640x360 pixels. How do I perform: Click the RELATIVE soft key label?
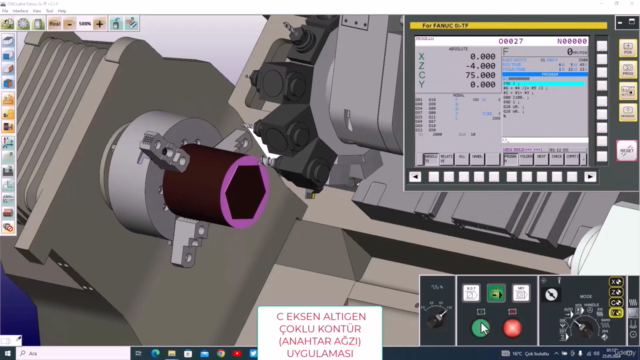tap(446, 159)
